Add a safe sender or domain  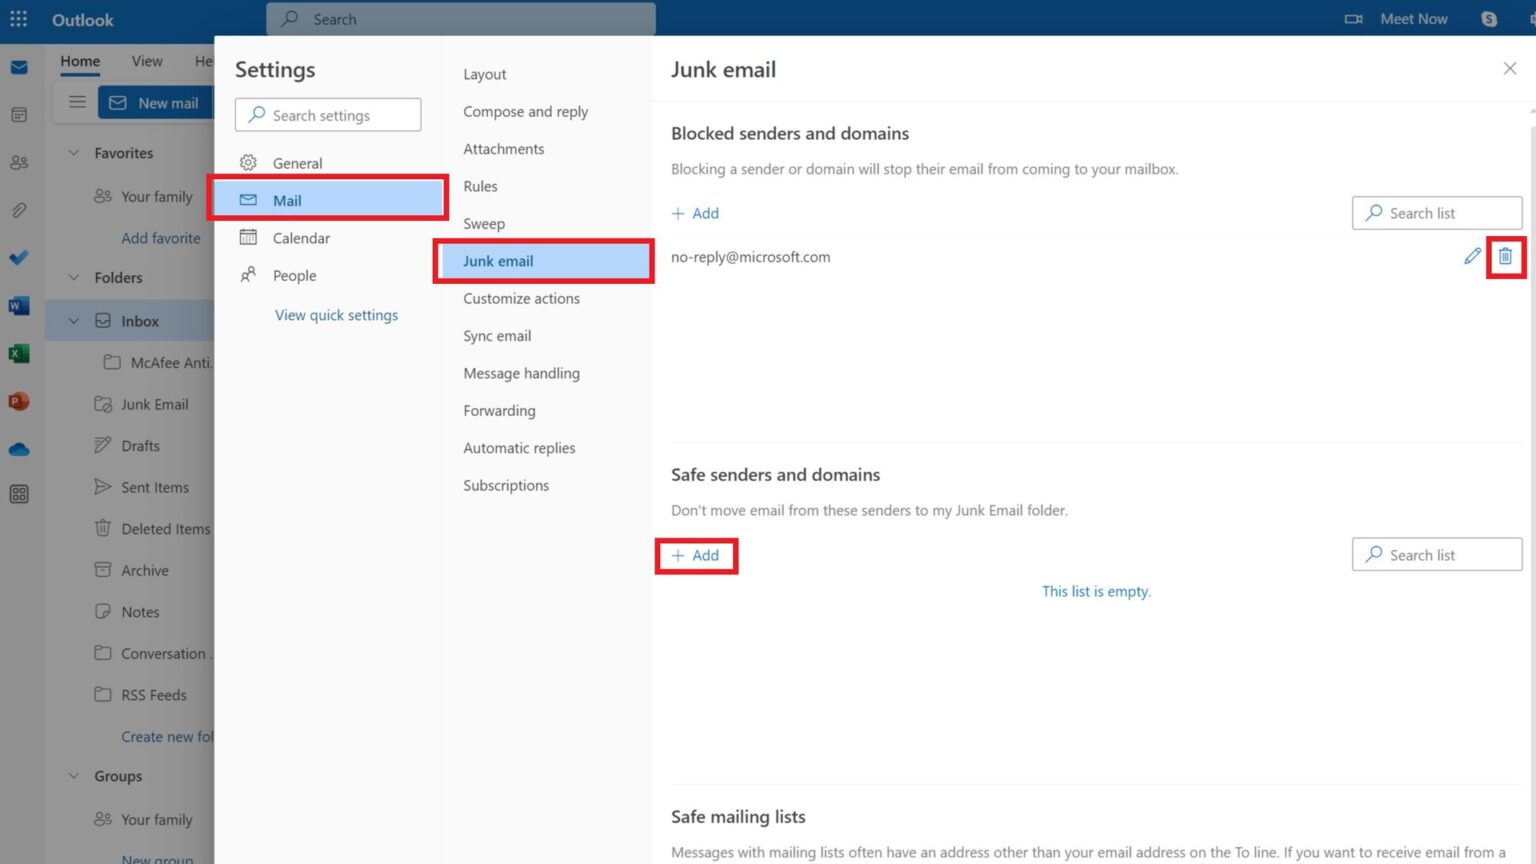tap(695, 555)
